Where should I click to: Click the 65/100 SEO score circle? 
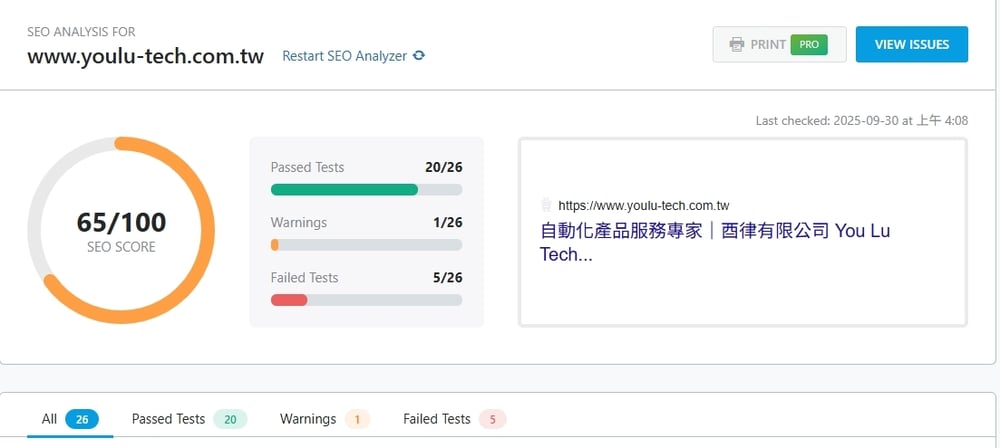click(x=121, y=230)
